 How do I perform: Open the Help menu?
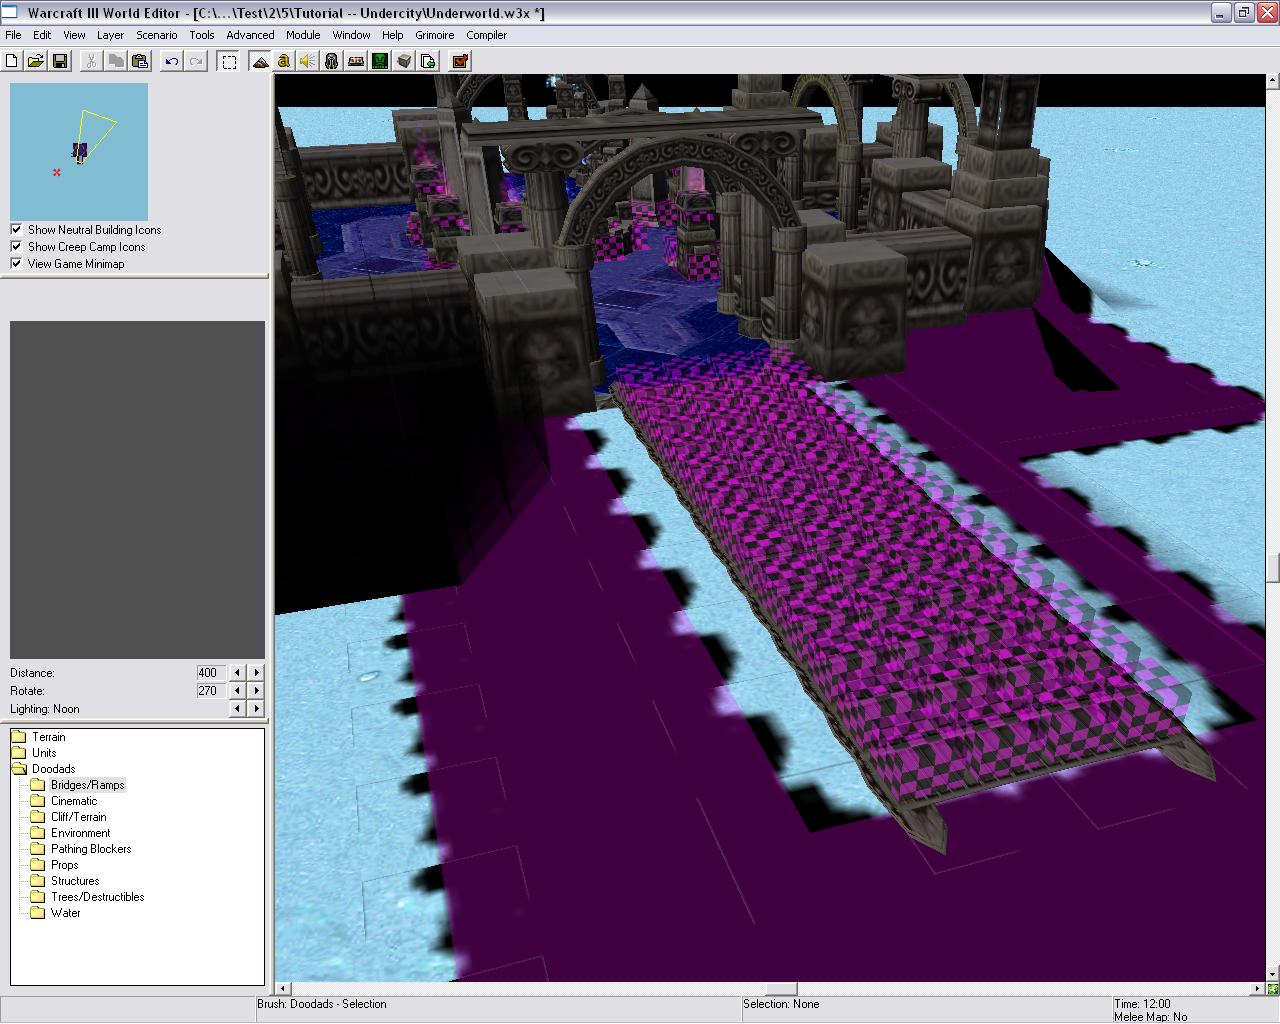[x=393, y=35]
